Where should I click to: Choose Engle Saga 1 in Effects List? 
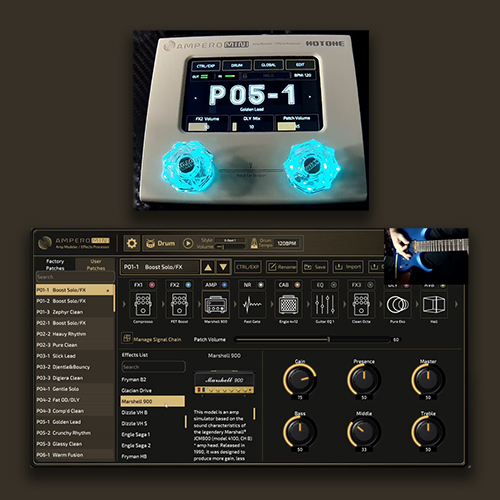(152, 434)
